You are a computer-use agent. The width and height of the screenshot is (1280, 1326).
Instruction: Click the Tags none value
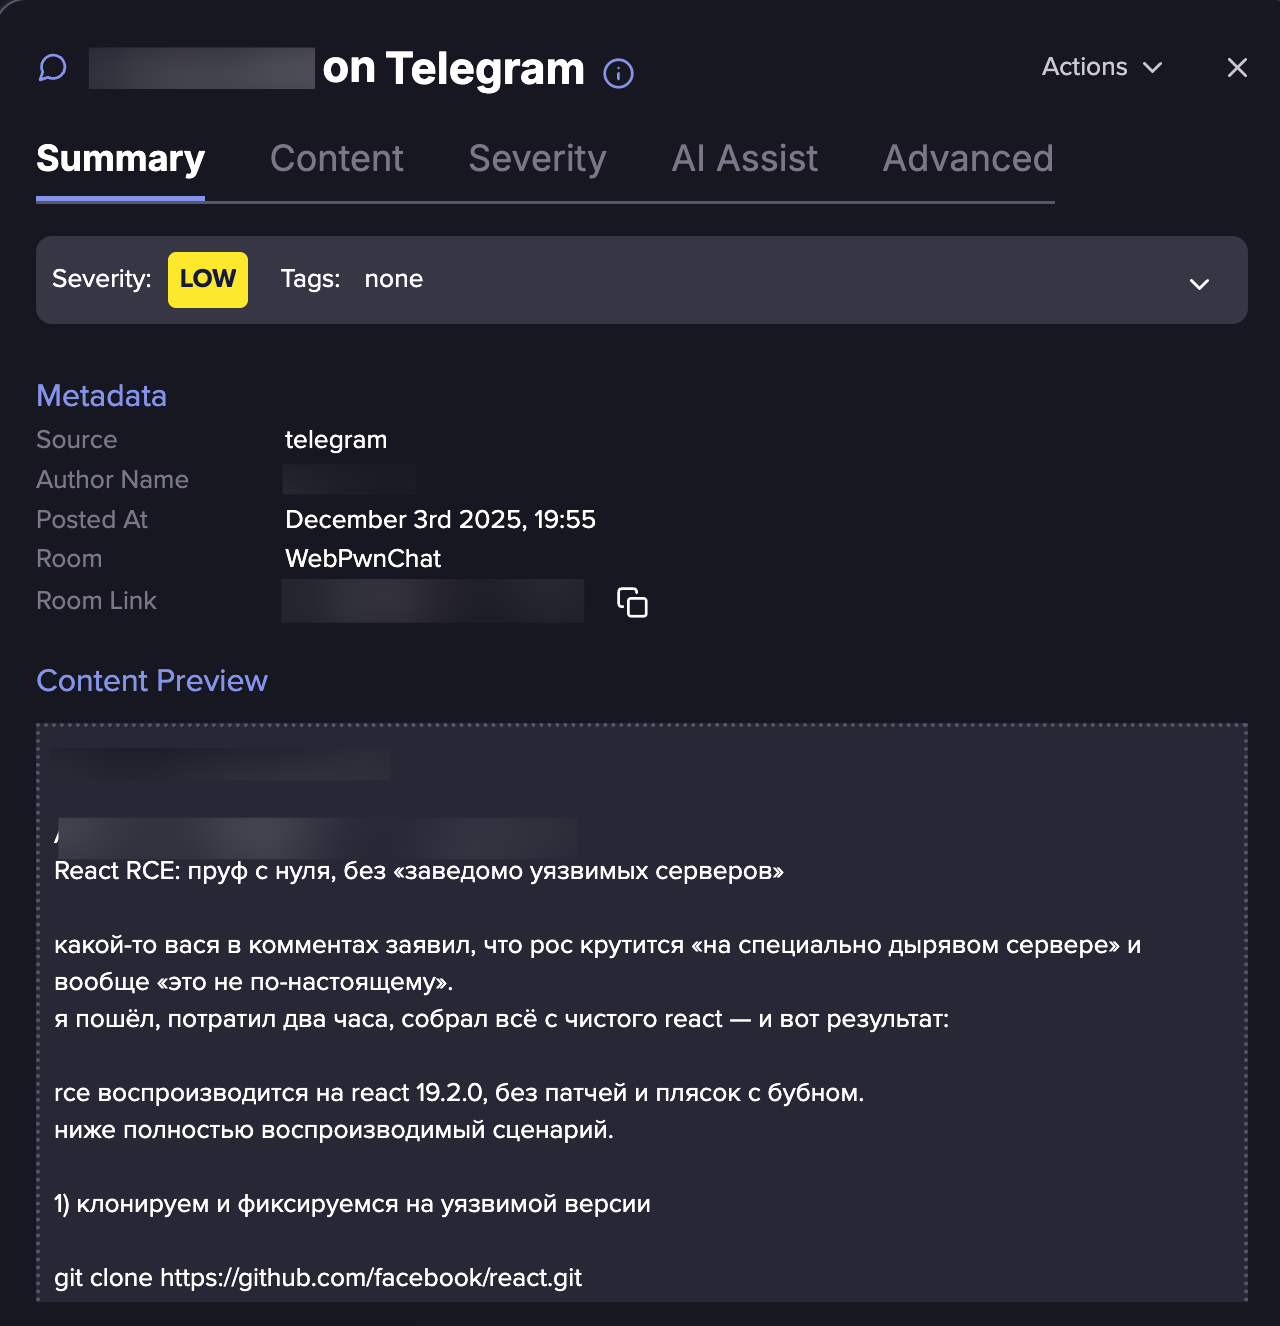[x=393, y=279]
